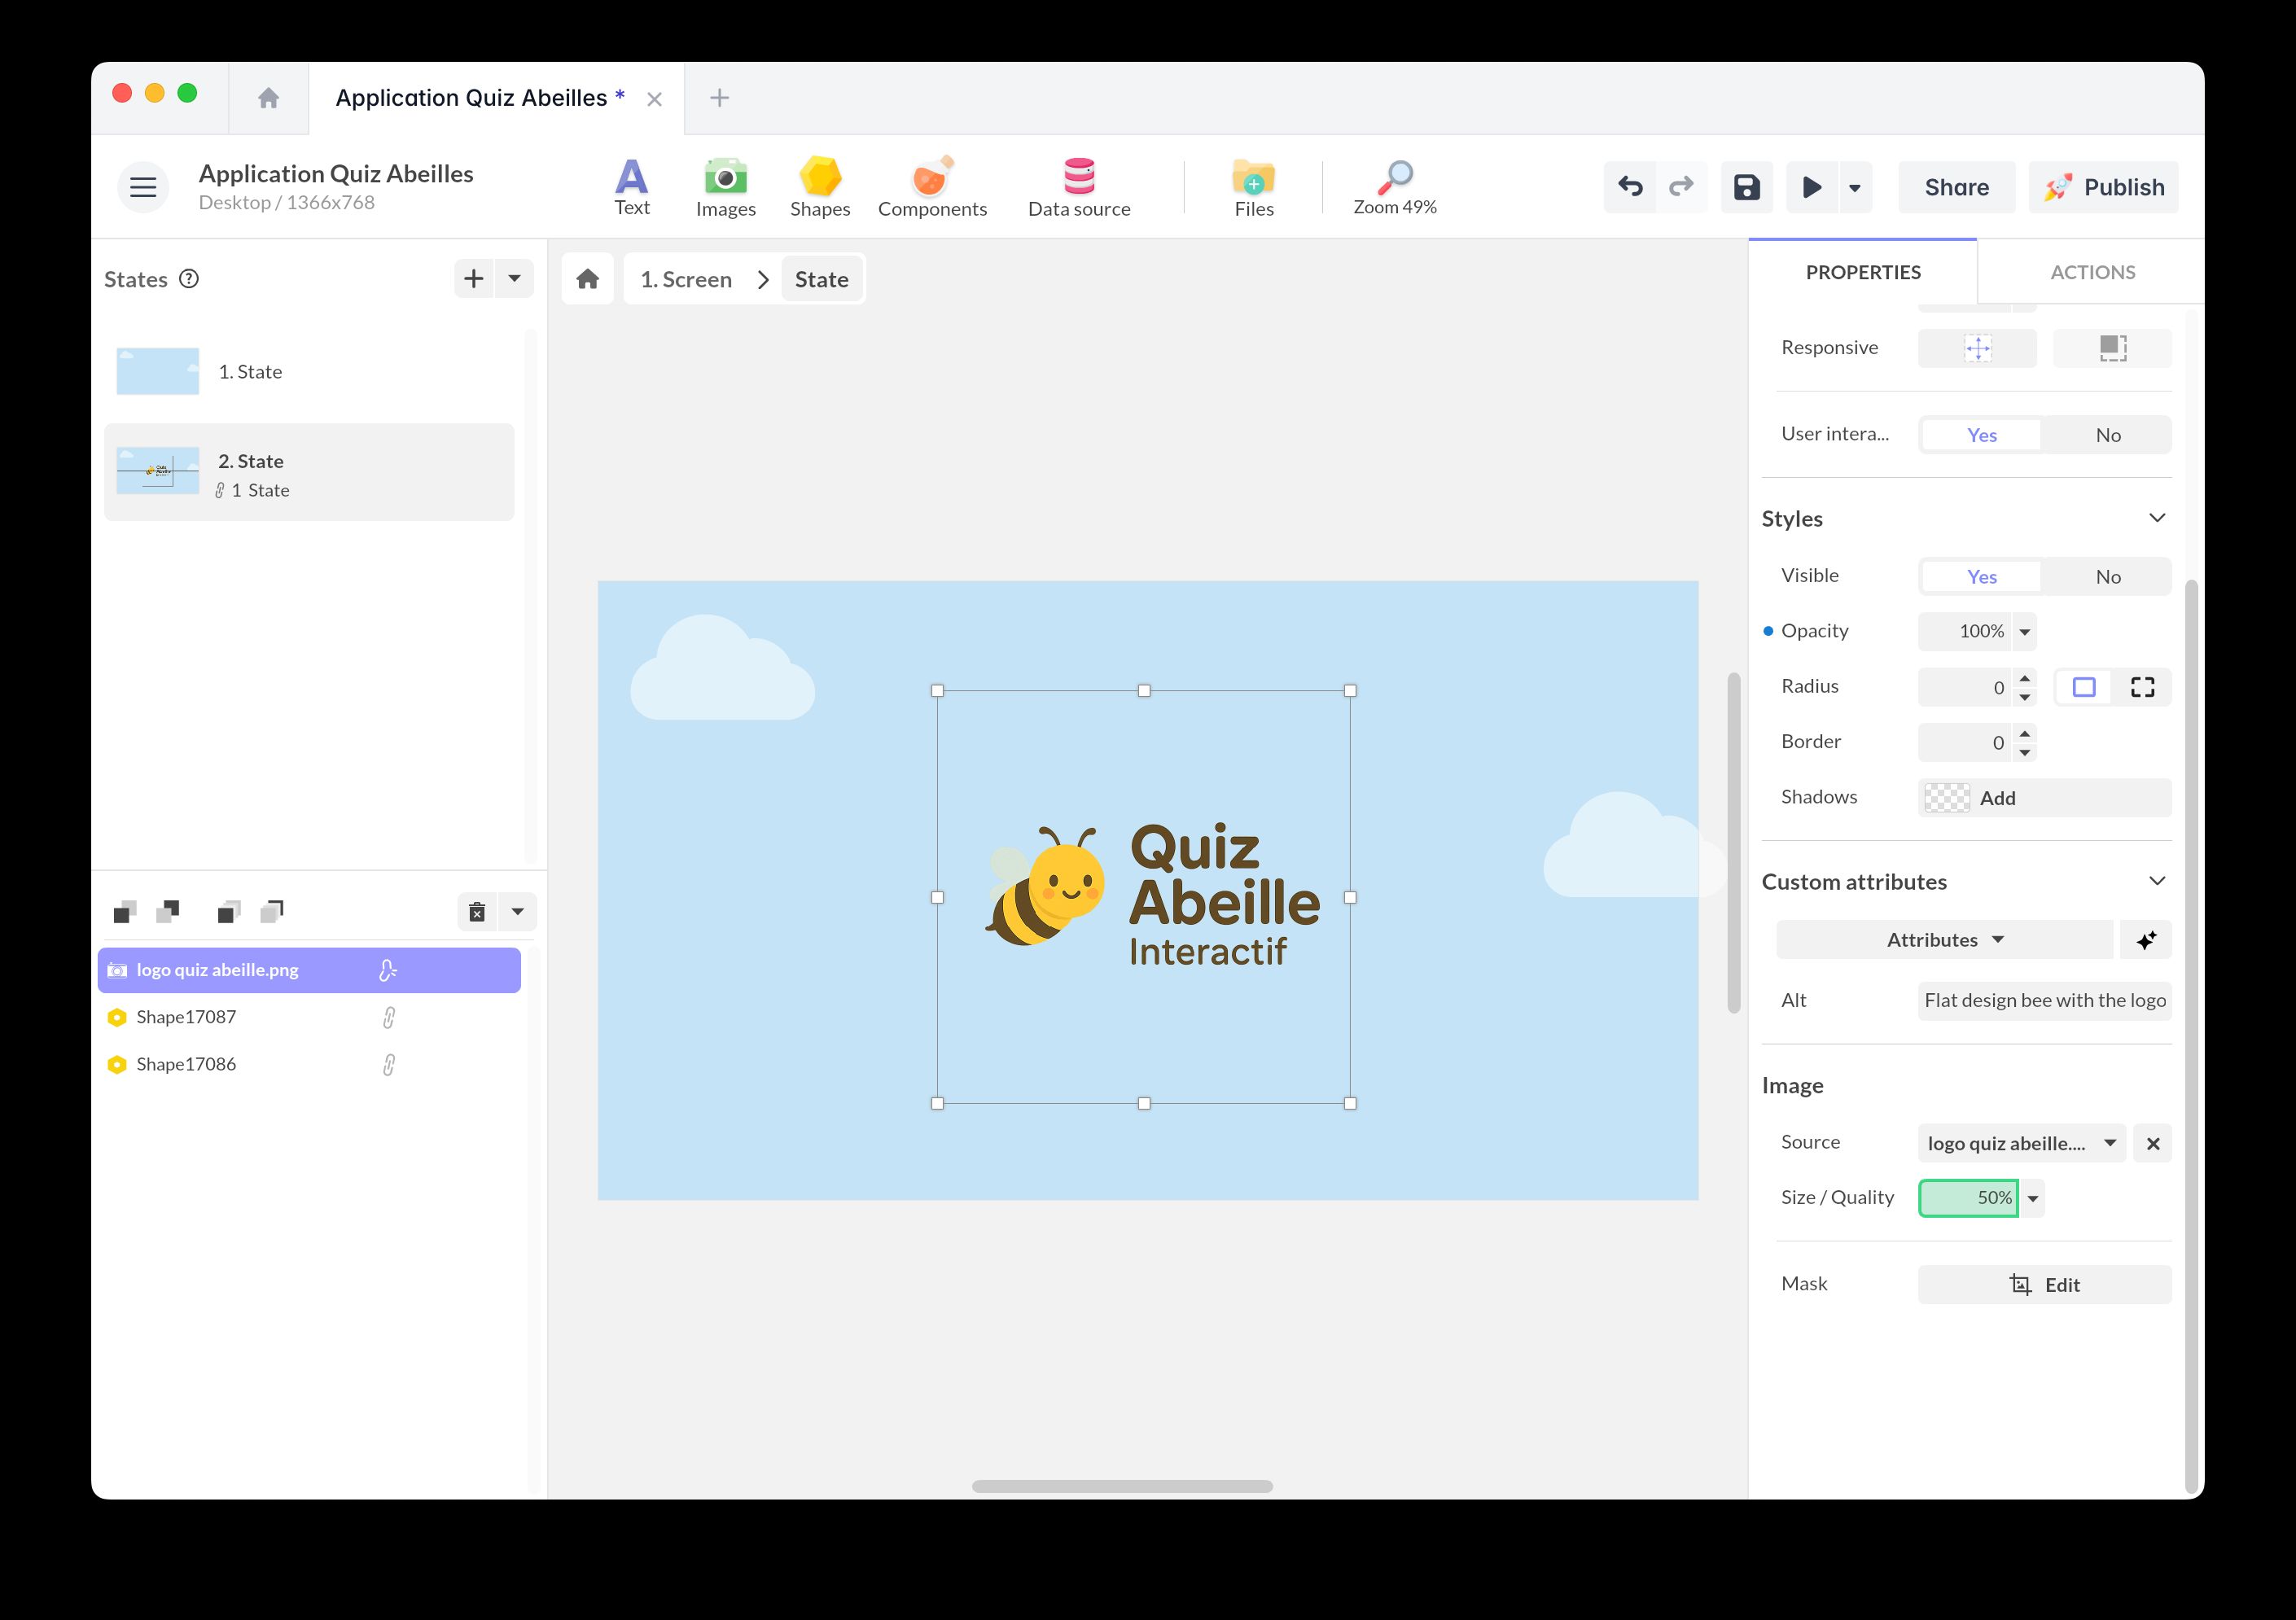Open the Data source tool
Image resolution: width=2296 pixels, height=1620 pixels.
(x=1078, y=187)
